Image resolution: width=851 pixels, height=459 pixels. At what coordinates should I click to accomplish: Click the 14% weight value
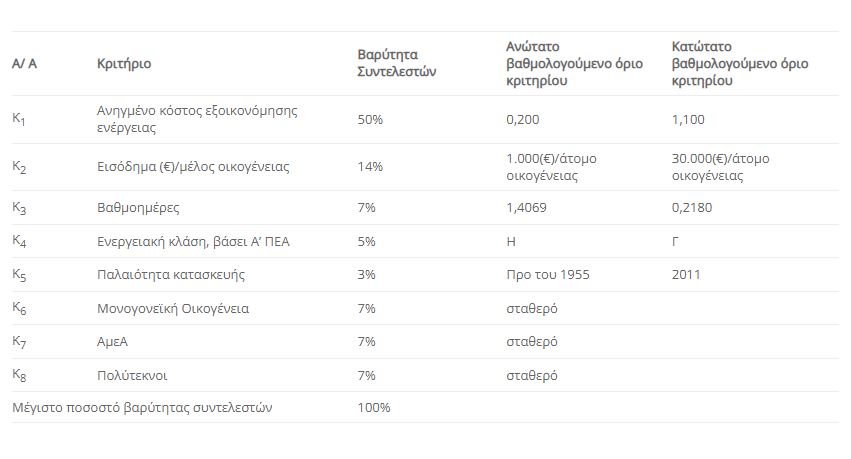[370, 167]
